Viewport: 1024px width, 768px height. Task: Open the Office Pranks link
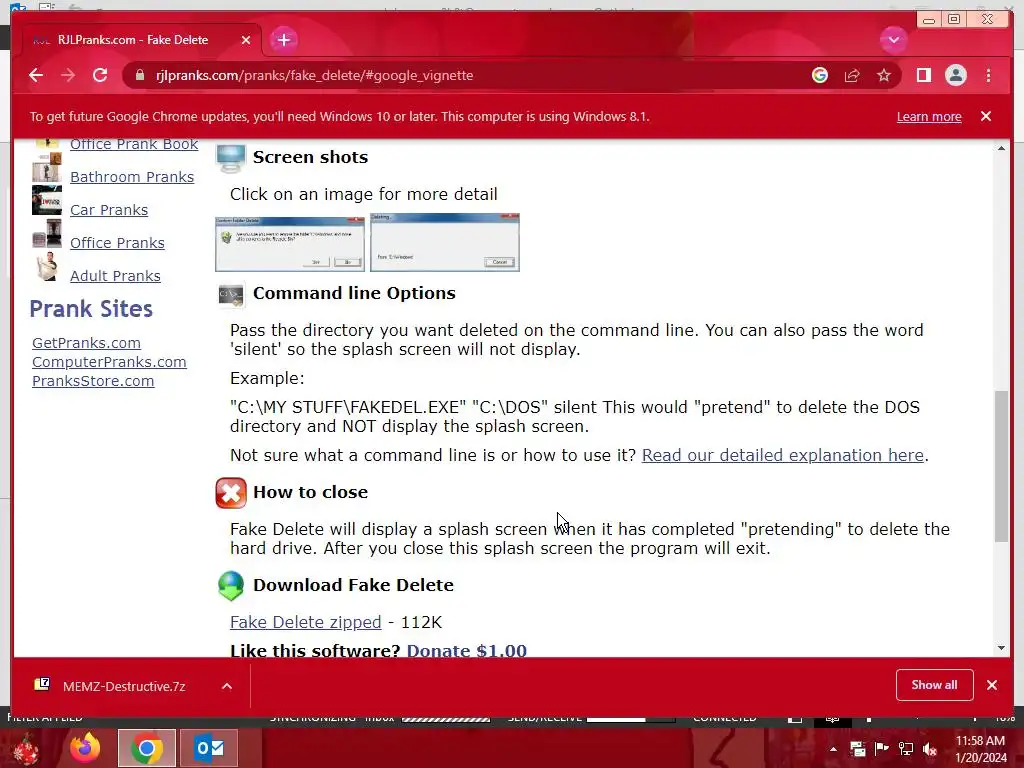pos(118,243)
